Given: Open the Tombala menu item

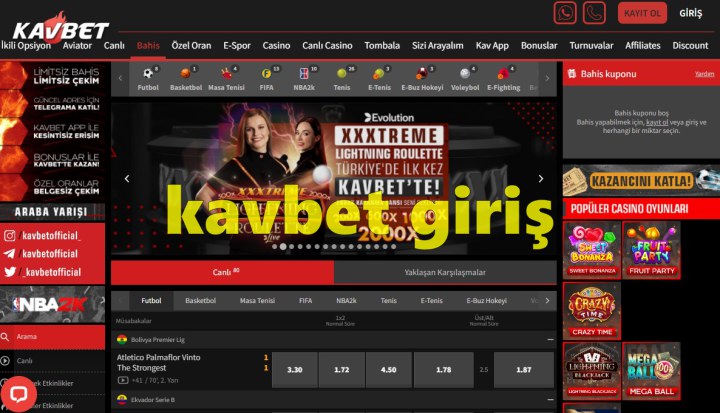Looking at the screenshot, I should pos(382,45).
